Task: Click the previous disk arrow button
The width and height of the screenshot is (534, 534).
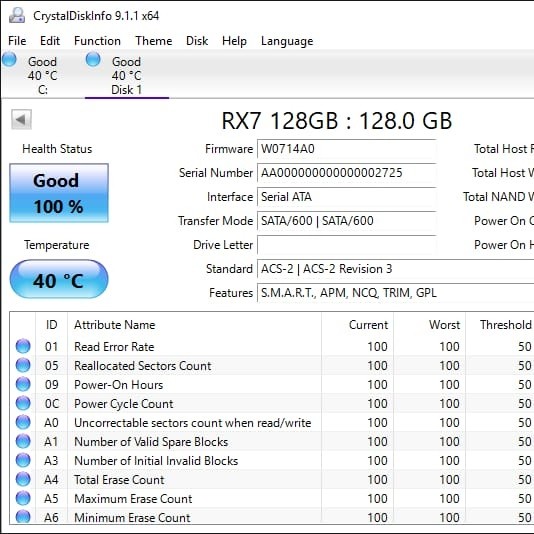Action: coord(21,120)
